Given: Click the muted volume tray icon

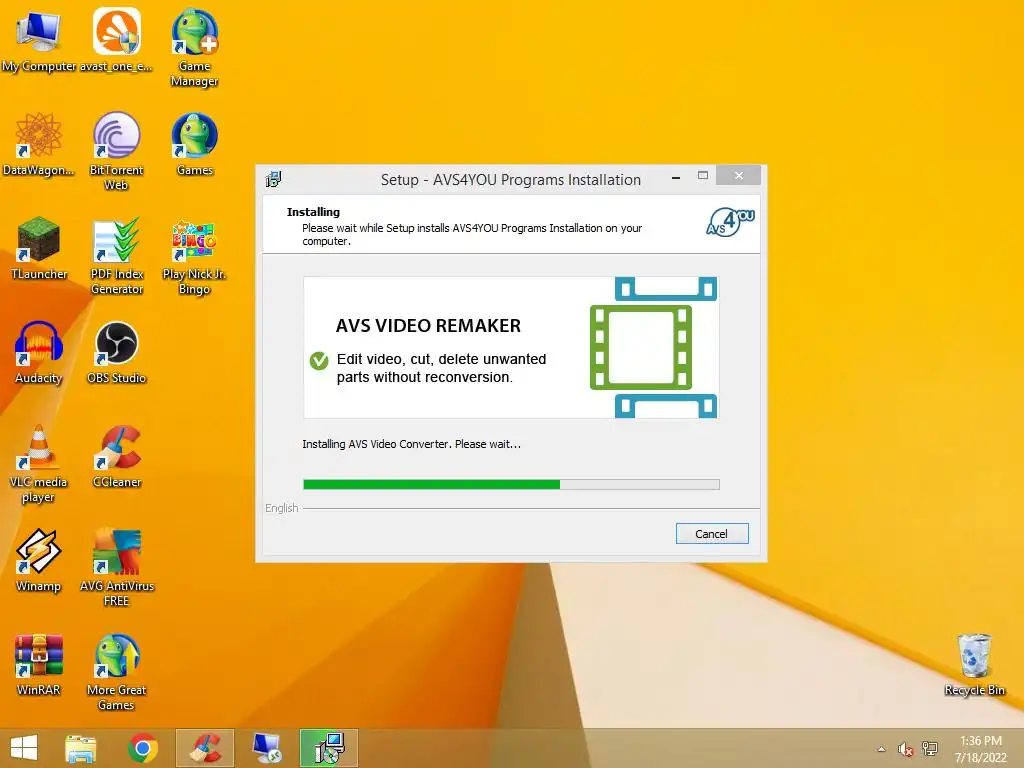Looking at the screenshot, I should 905,749.
